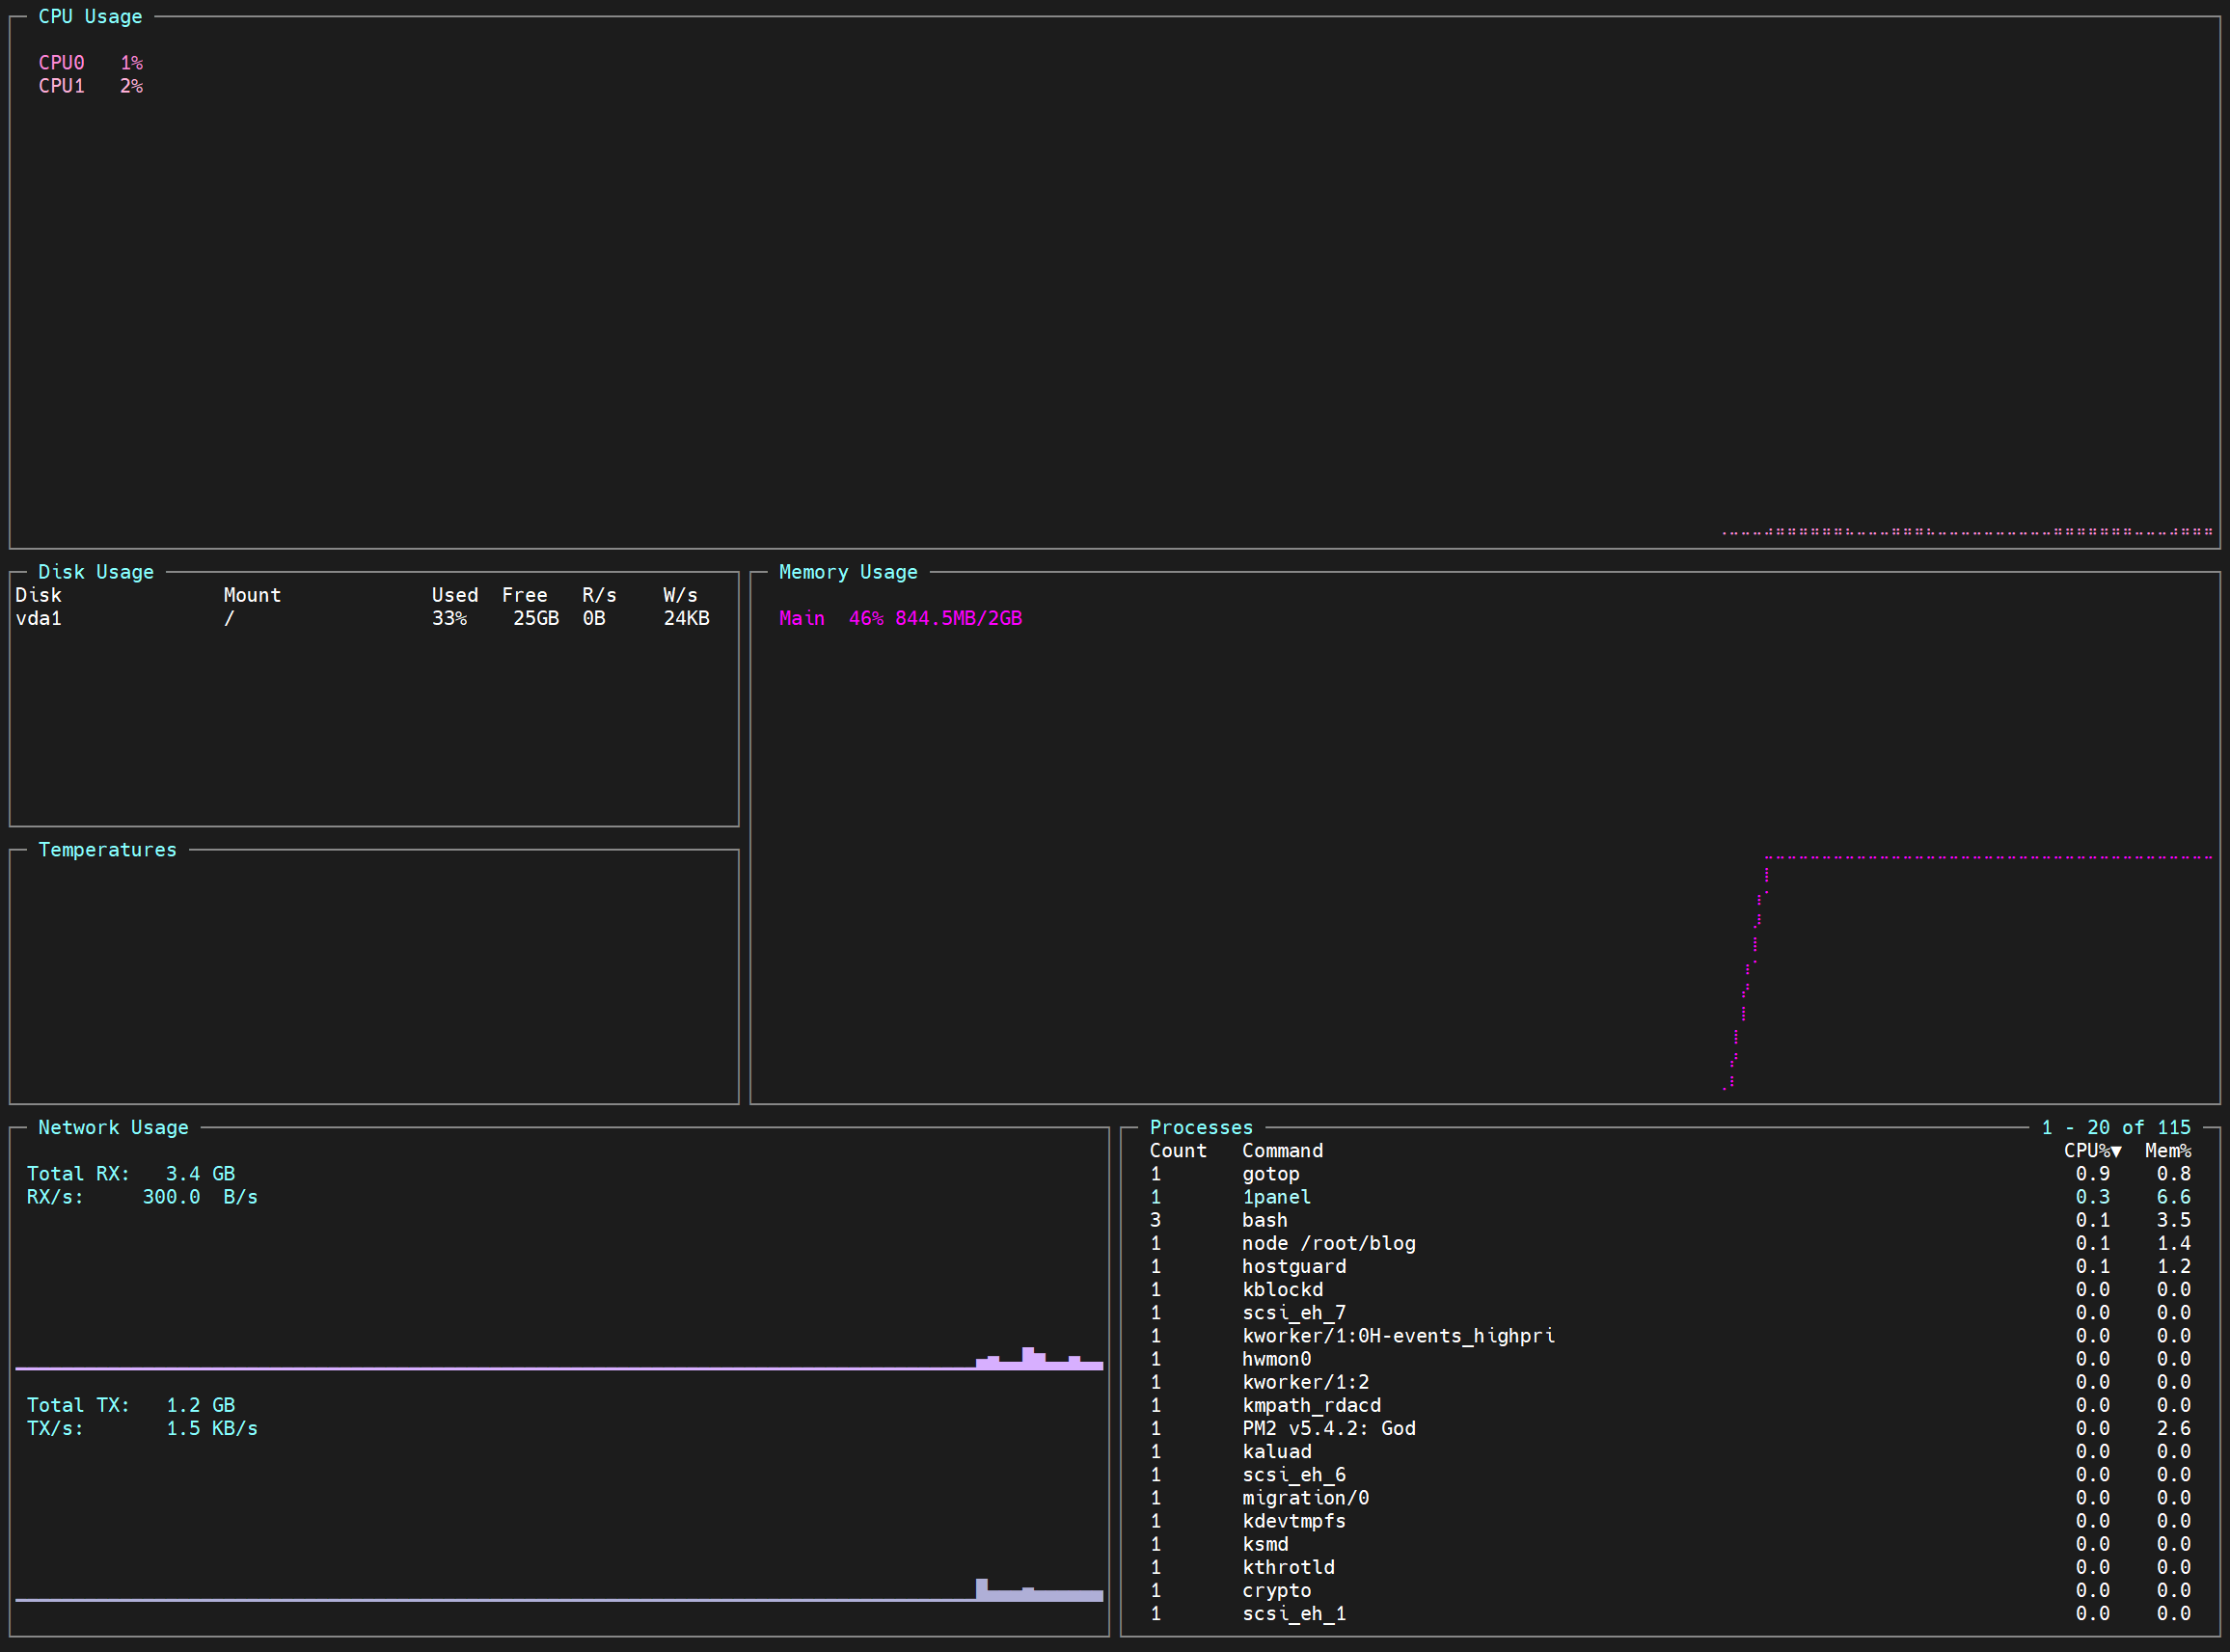Click the 25GB free disk value
This screenshot has width=2230, height=1652.
click(x=536, y=618)
